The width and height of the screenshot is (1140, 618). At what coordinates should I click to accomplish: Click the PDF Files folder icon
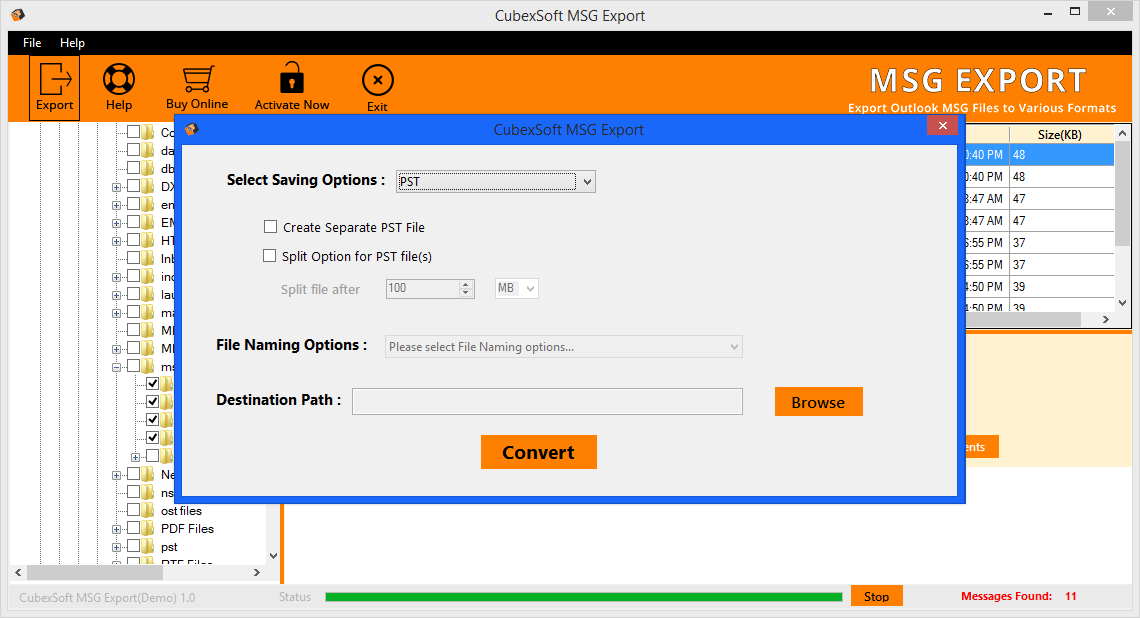[148, 528]
